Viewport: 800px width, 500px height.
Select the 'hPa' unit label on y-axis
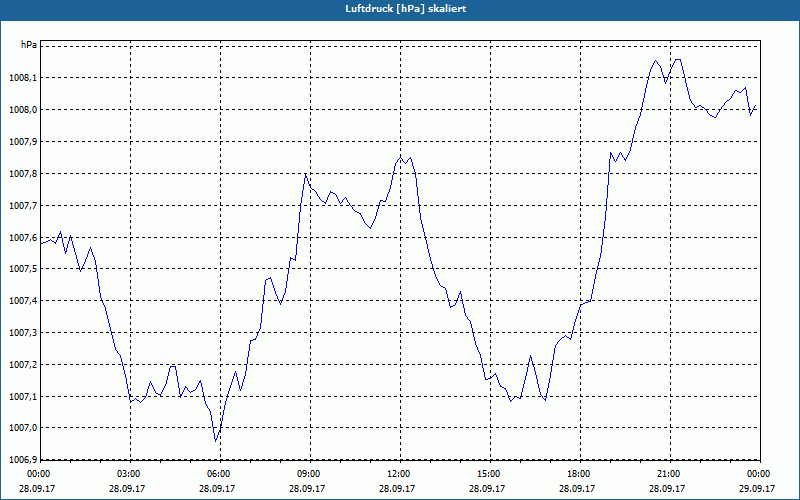[x=29, y=45]
